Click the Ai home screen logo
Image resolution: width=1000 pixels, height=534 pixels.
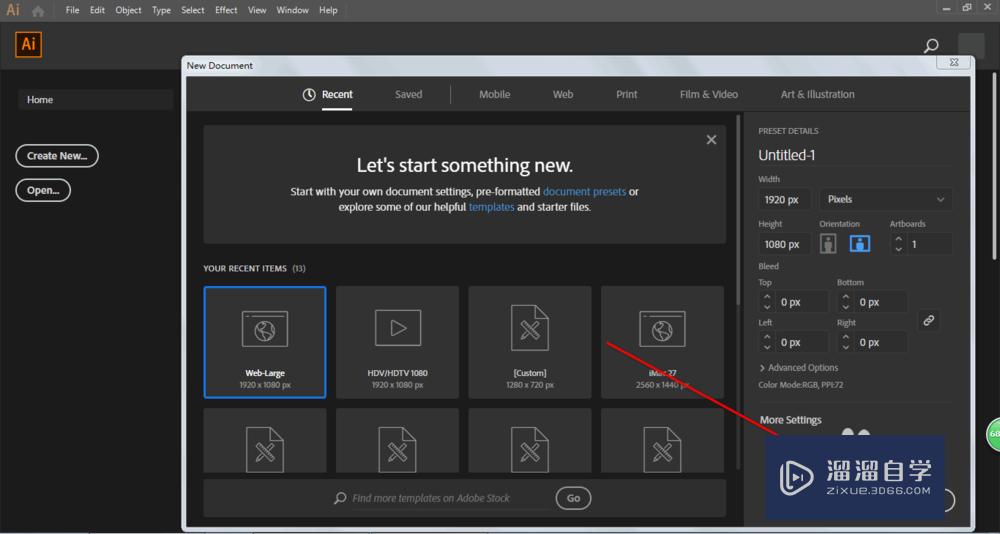coord(28,45)
